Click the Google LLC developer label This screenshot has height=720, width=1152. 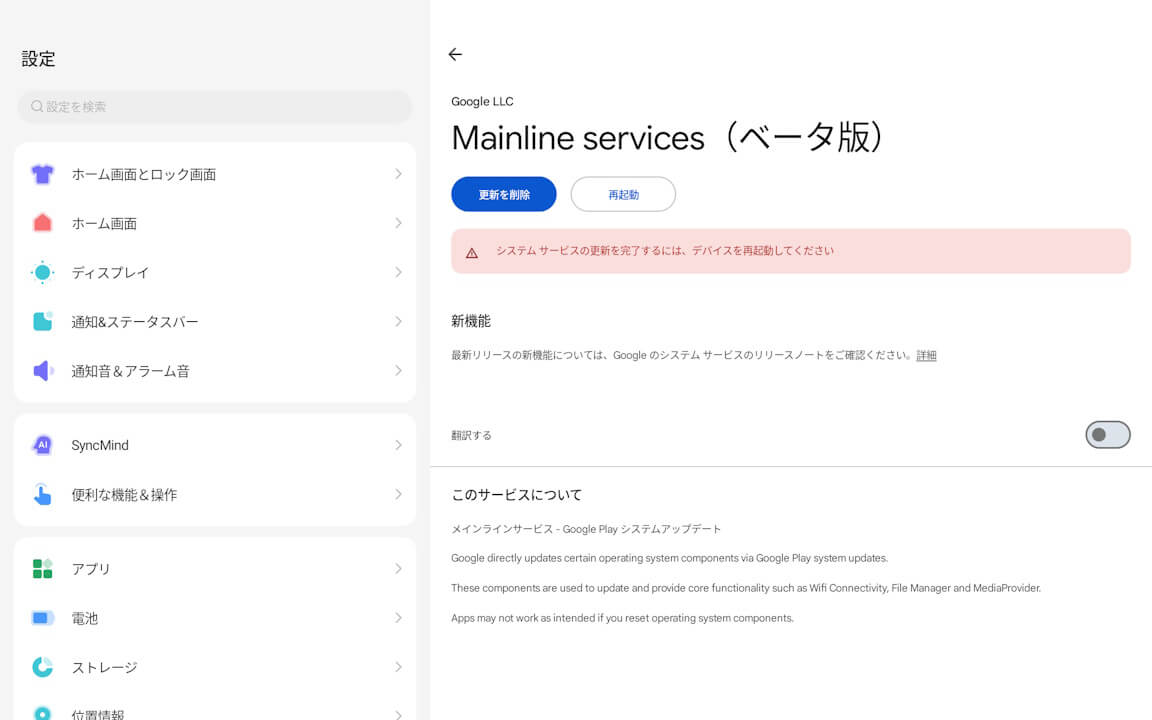pyautogui.click(x=482, y=101)
